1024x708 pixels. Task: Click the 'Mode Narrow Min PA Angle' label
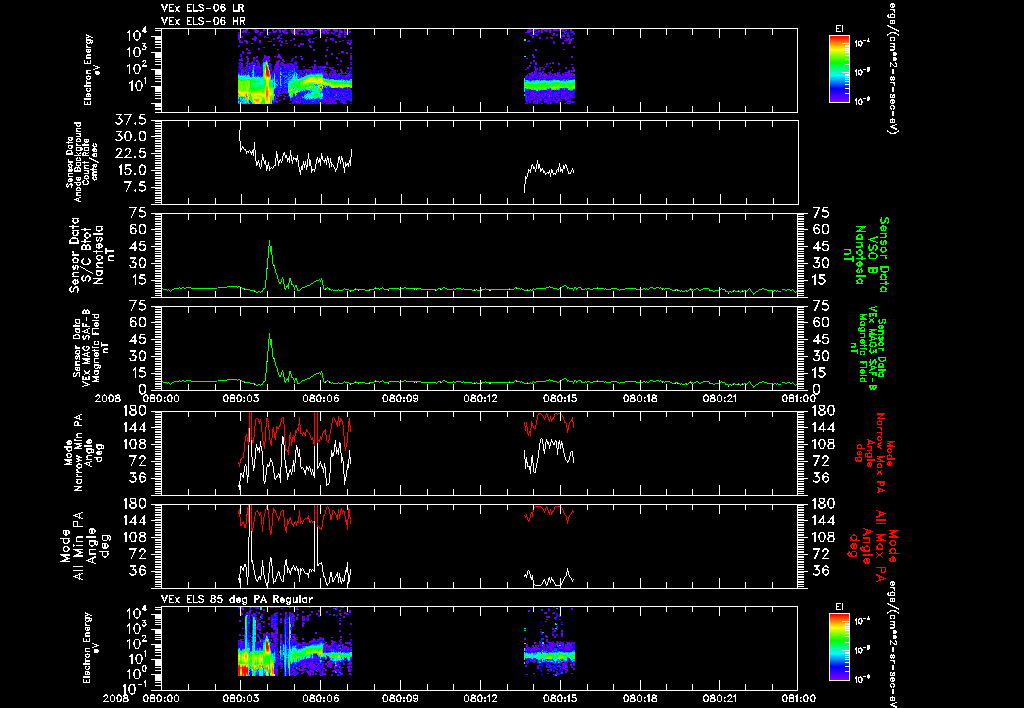point(83,452)
